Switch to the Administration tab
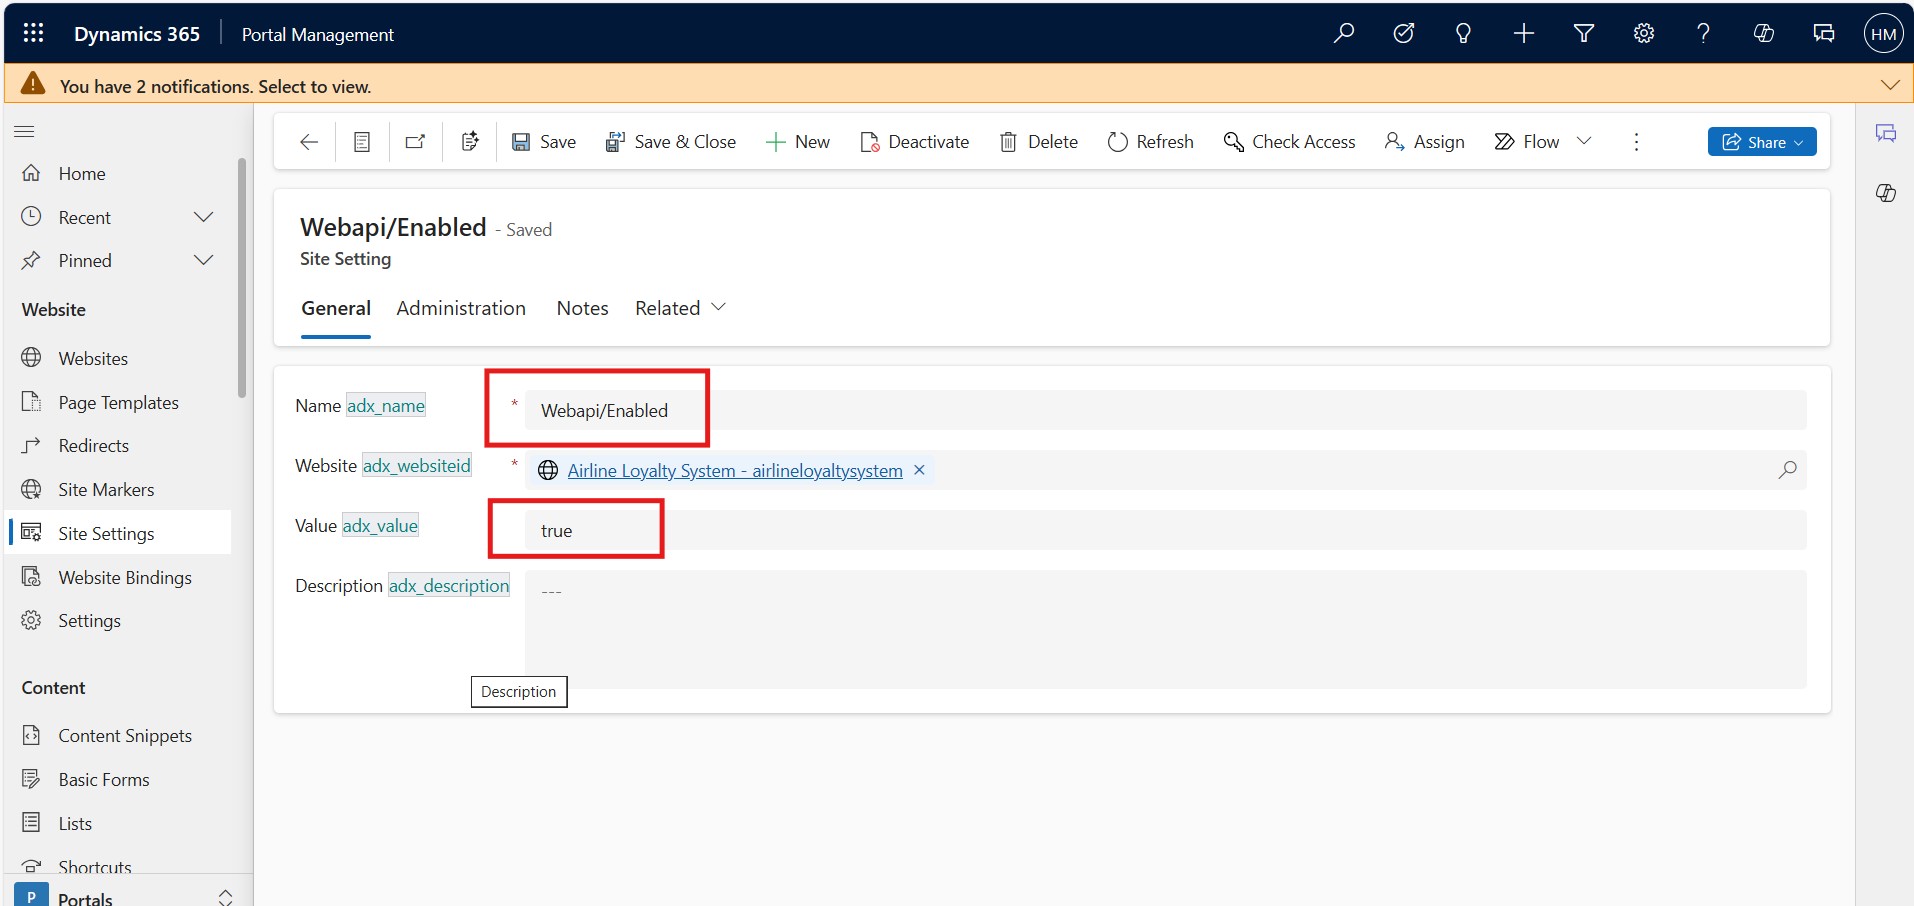The width and height of the screenshot is (1914, 906). 461,308
